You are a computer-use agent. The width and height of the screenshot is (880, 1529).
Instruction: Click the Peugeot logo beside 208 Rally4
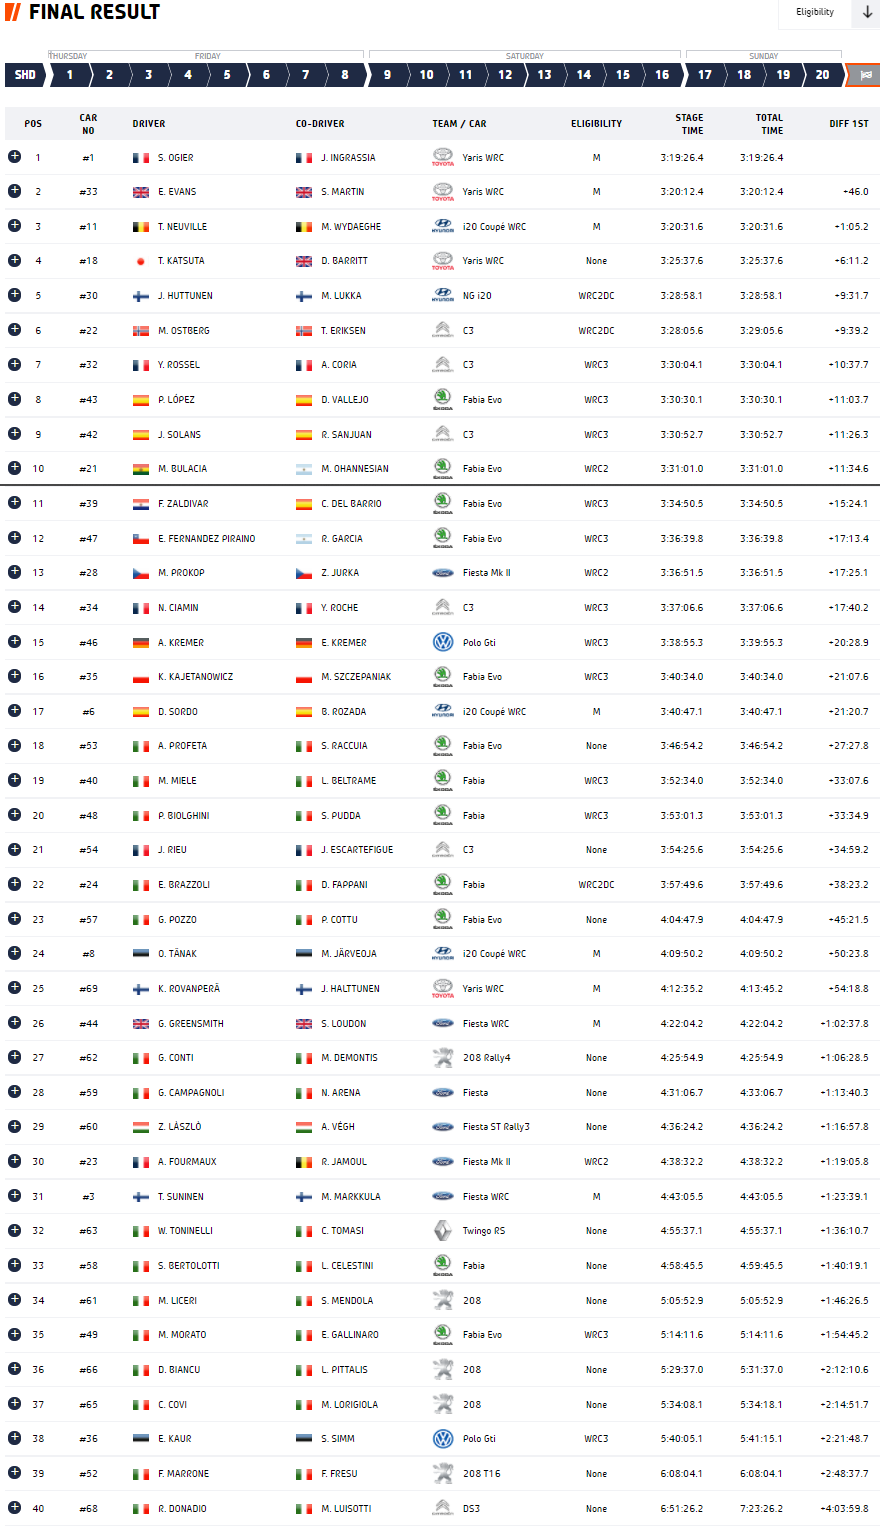coord(442,1057)
